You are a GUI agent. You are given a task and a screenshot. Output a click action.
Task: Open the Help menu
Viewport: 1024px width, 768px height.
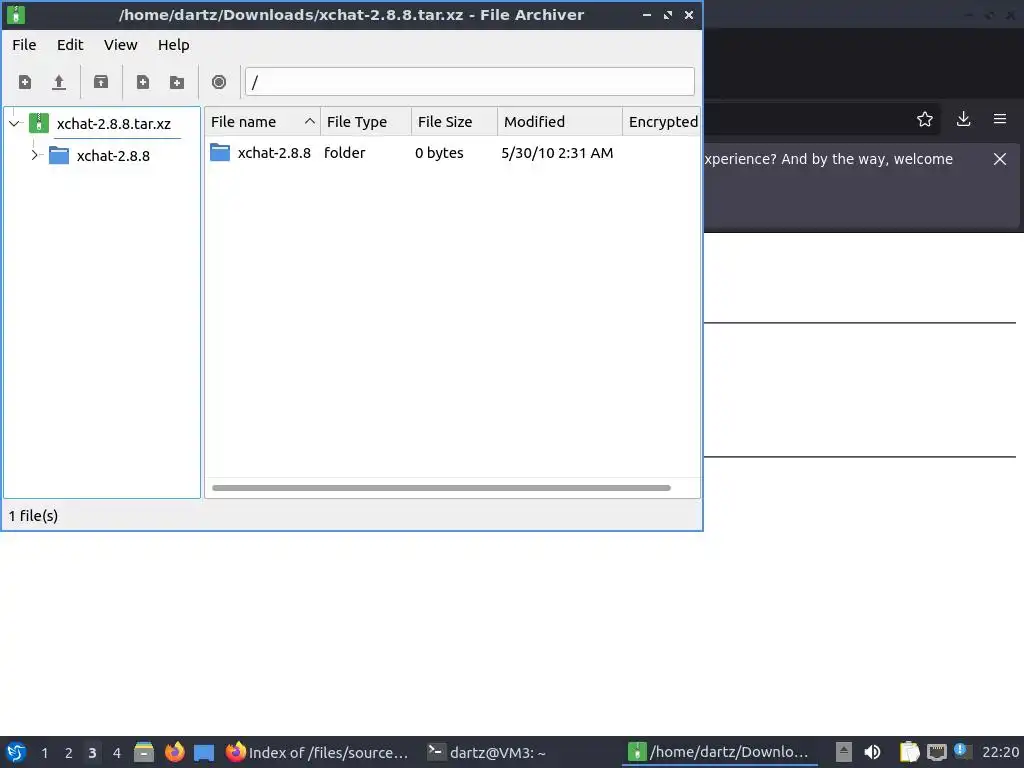[x=174, y=45]
